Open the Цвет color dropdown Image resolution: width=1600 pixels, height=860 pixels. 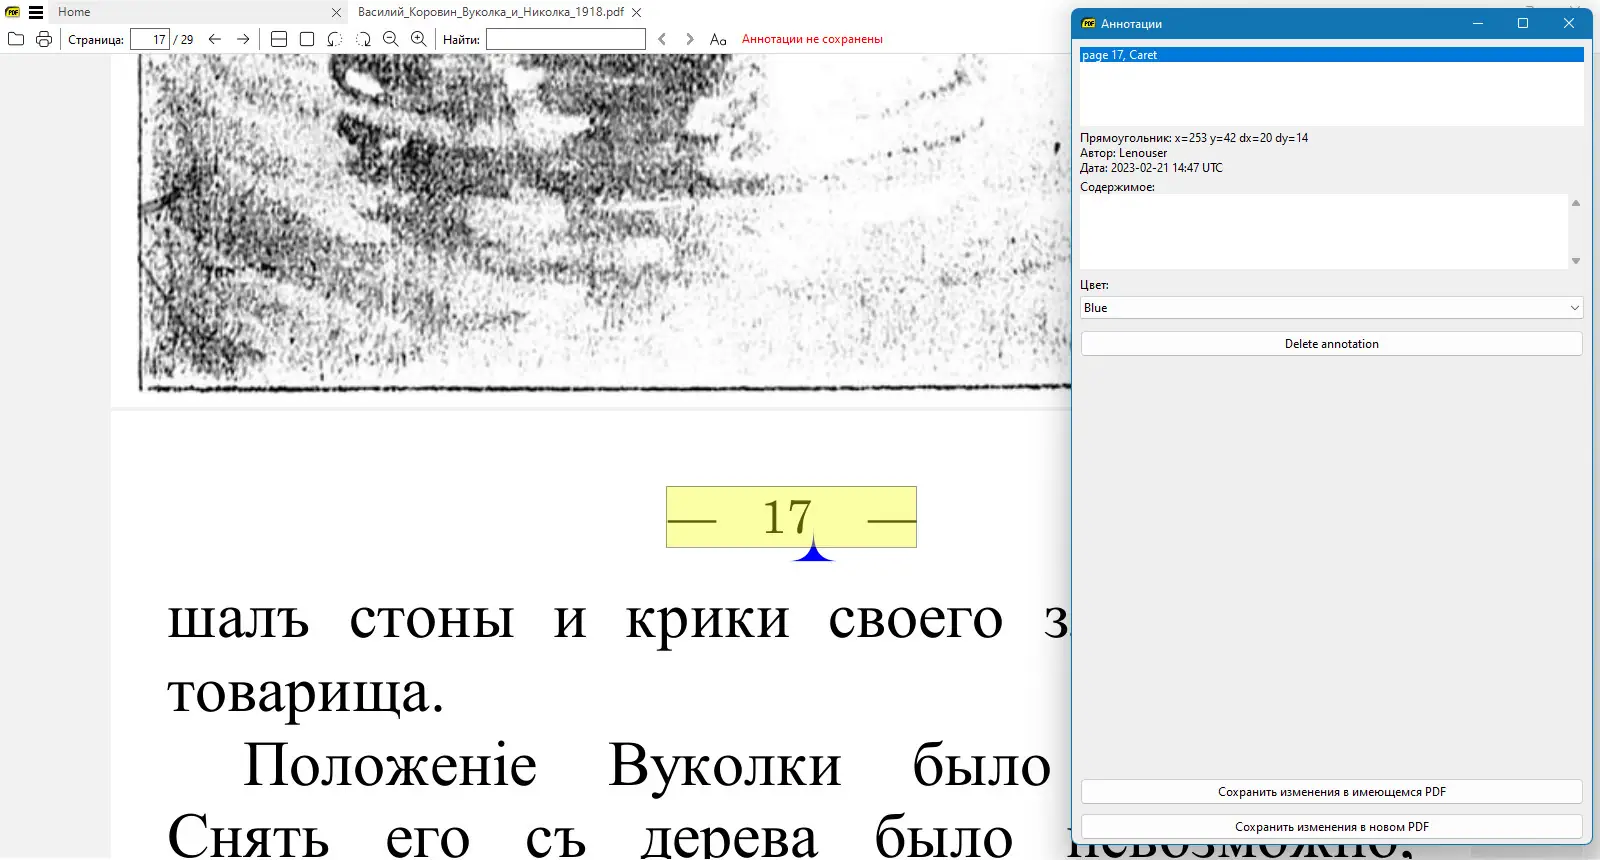tap(1331, 308)
